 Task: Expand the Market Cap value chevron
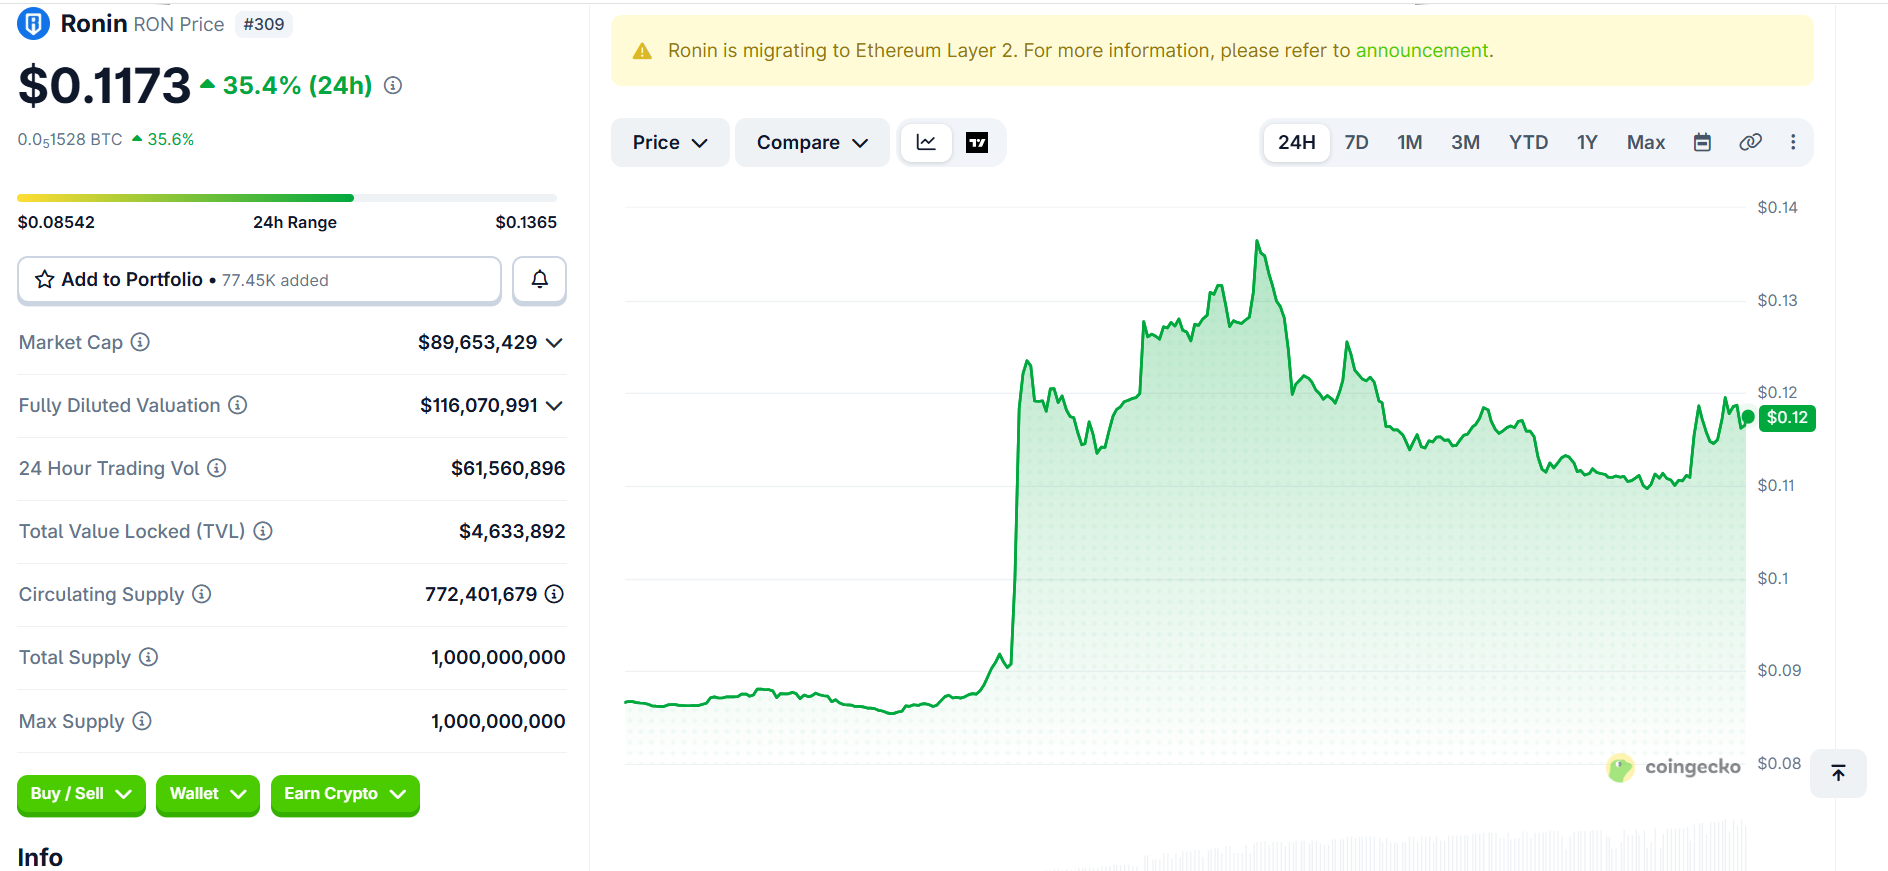point(555,343)
